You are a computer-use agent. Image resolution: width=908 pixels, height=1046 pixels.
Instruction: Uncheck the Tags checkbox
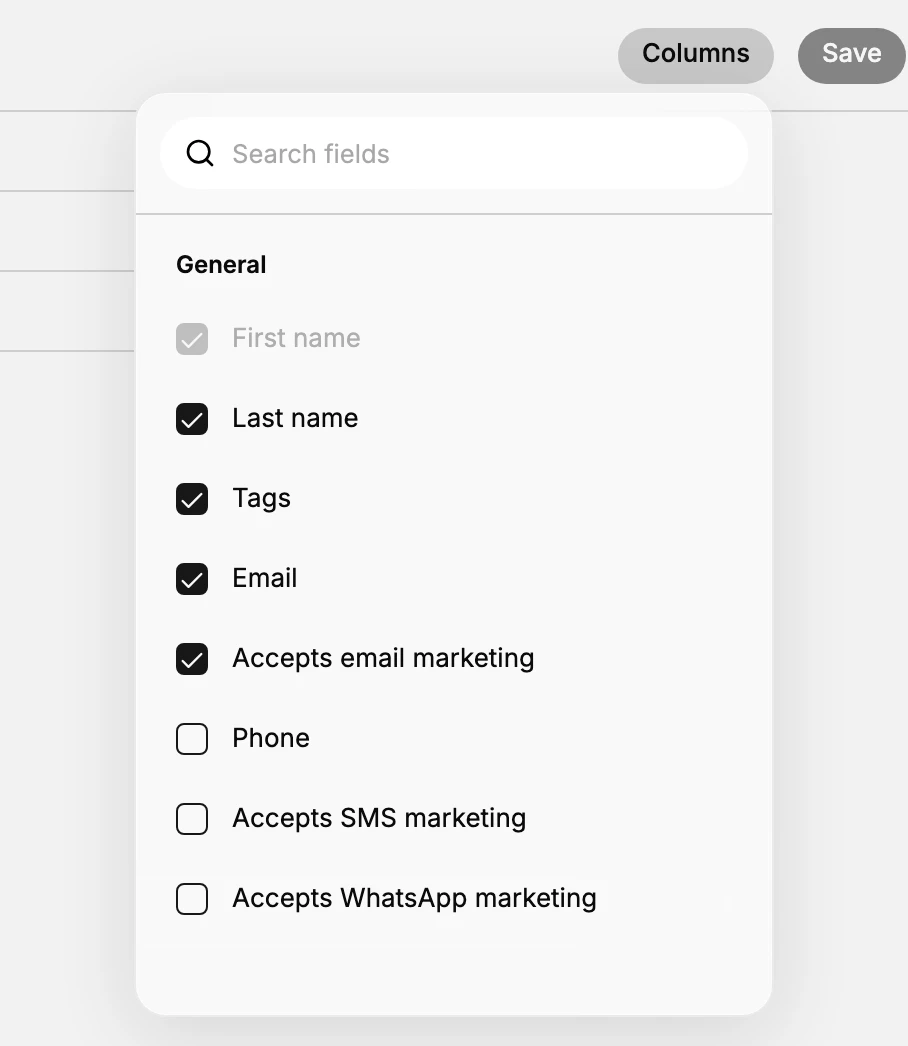click(192, 499)
